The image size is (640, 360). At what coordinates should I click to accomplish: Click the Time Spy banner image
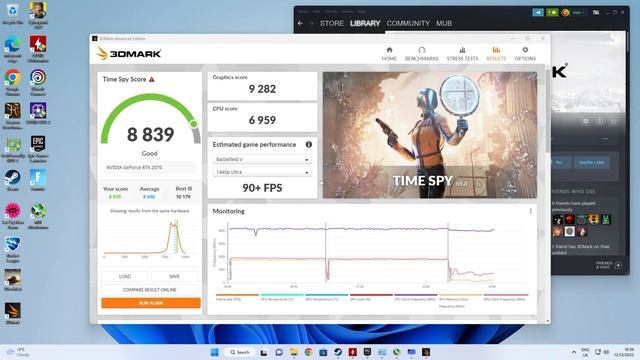pyautogui.click(x=430, y=135)
